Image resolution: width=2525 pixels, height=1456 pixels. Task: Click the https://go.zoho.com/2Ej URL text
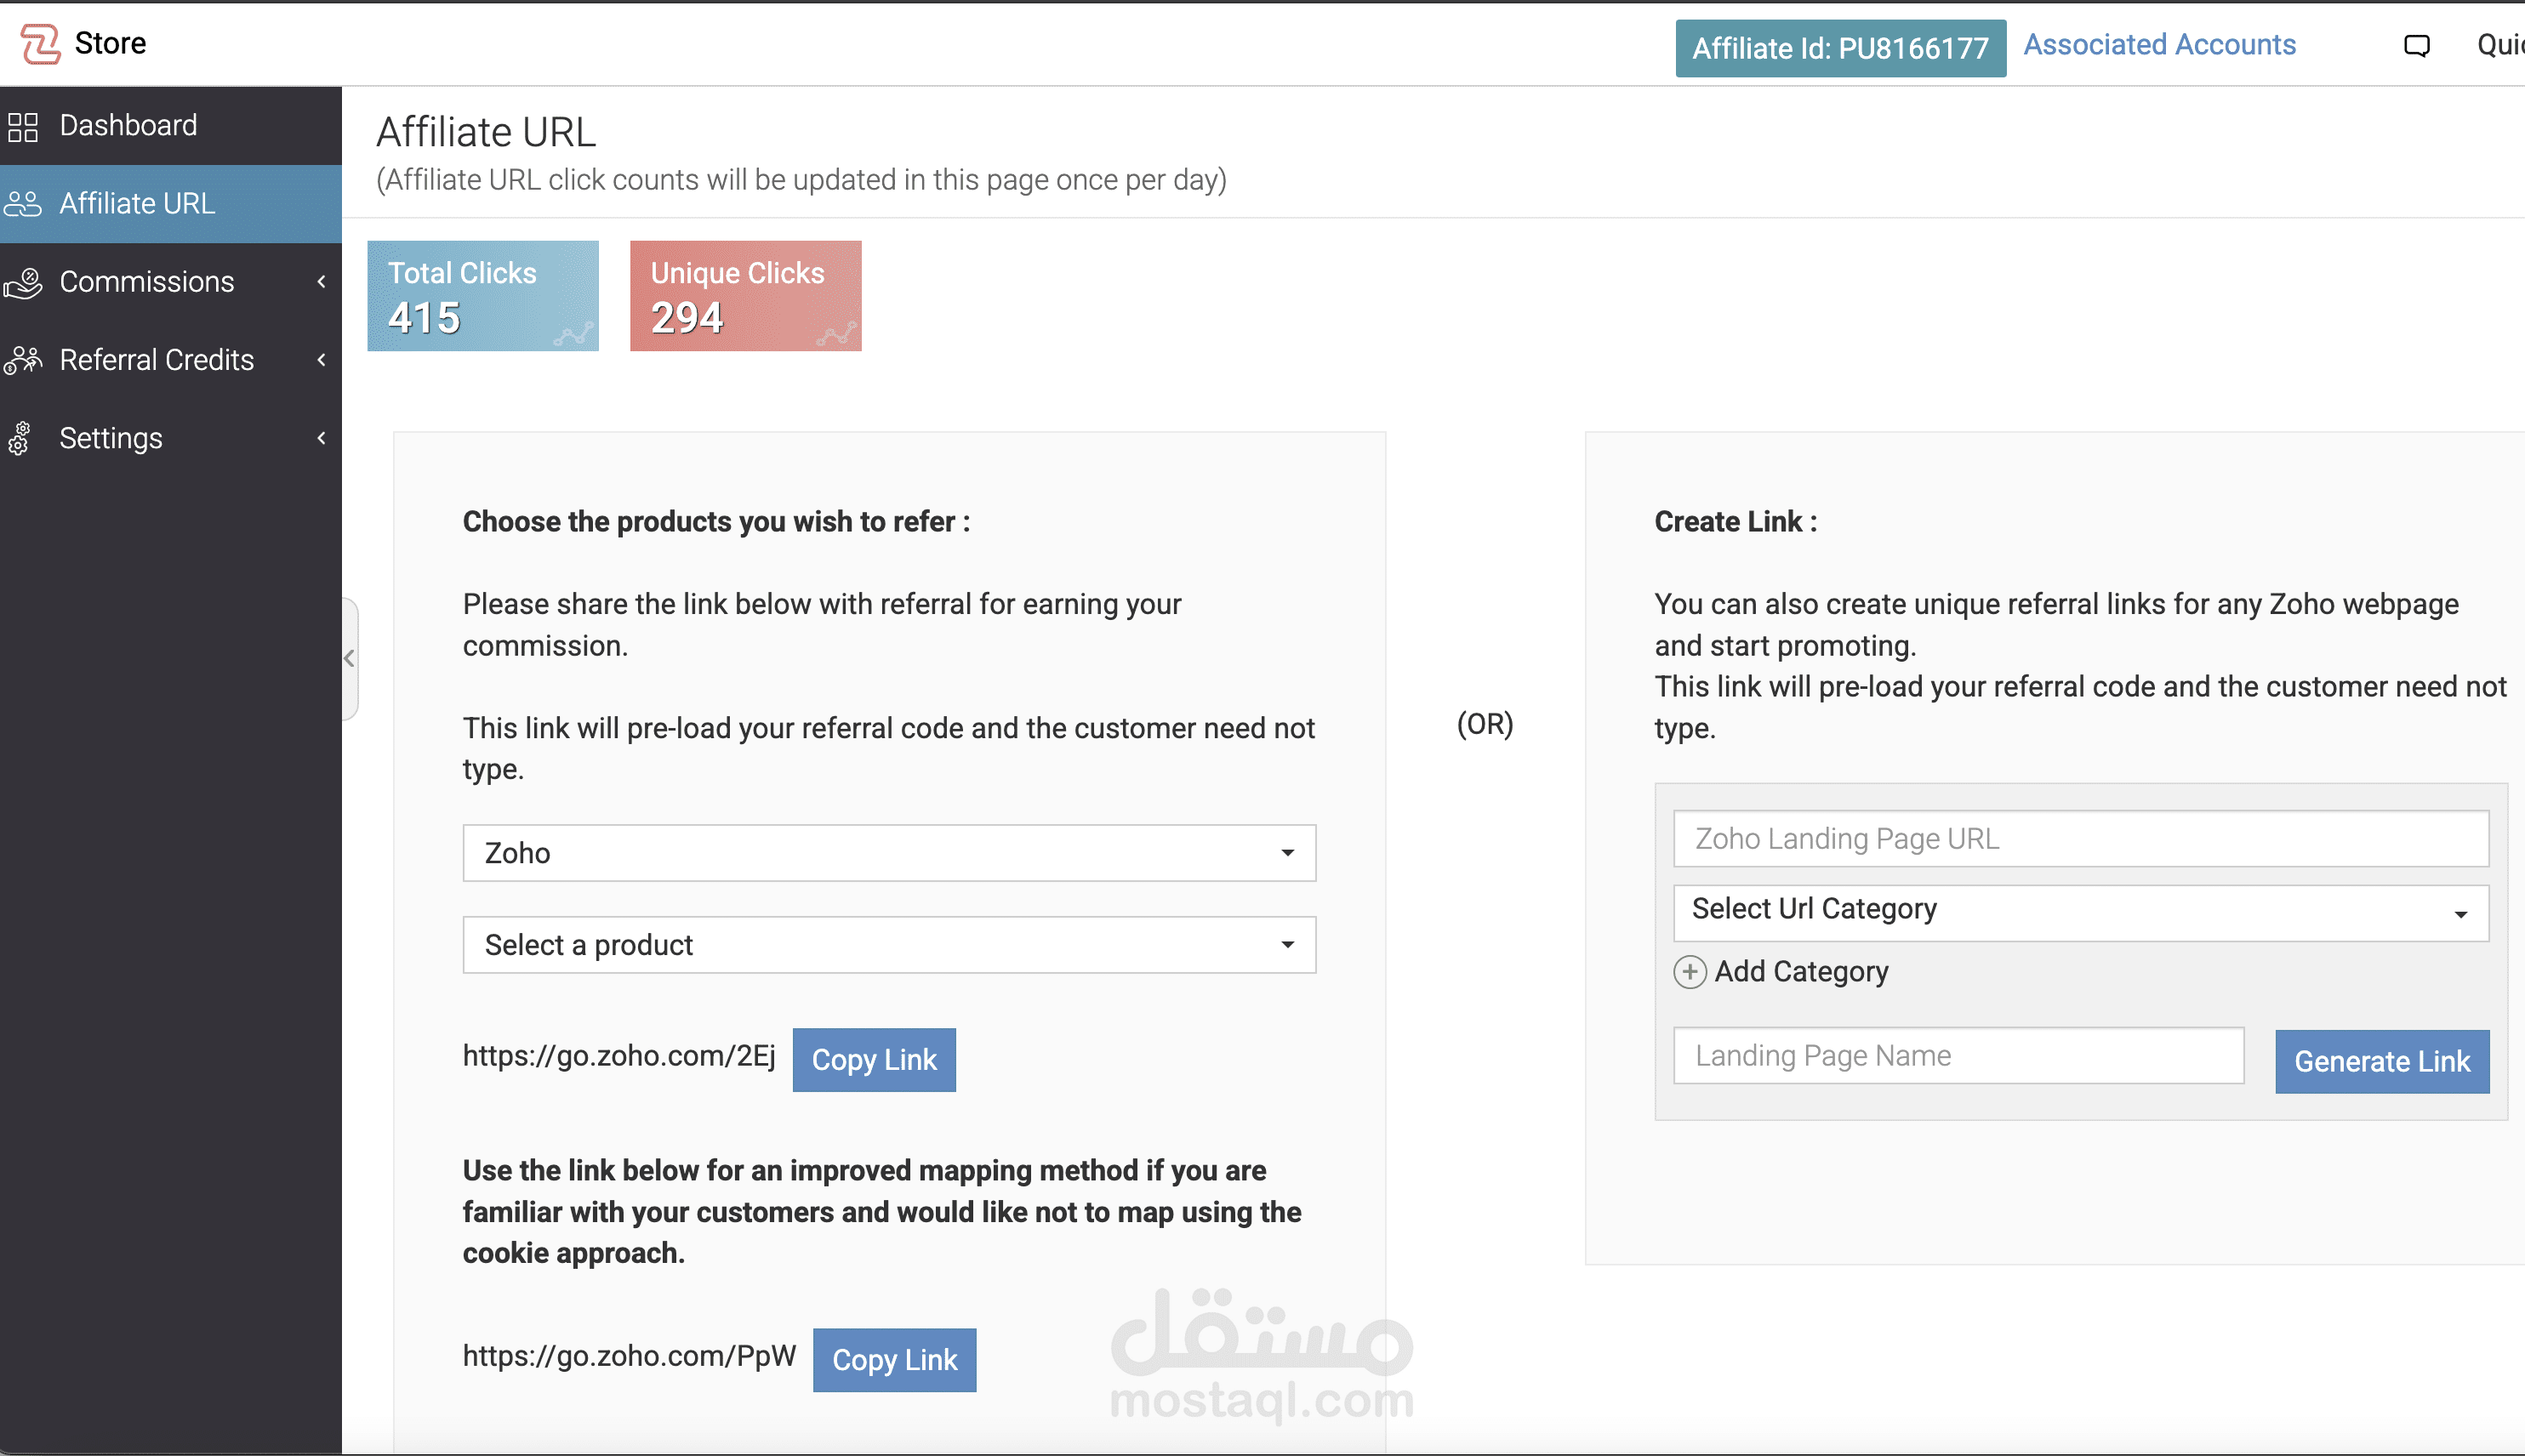(x=619, y=1057)
